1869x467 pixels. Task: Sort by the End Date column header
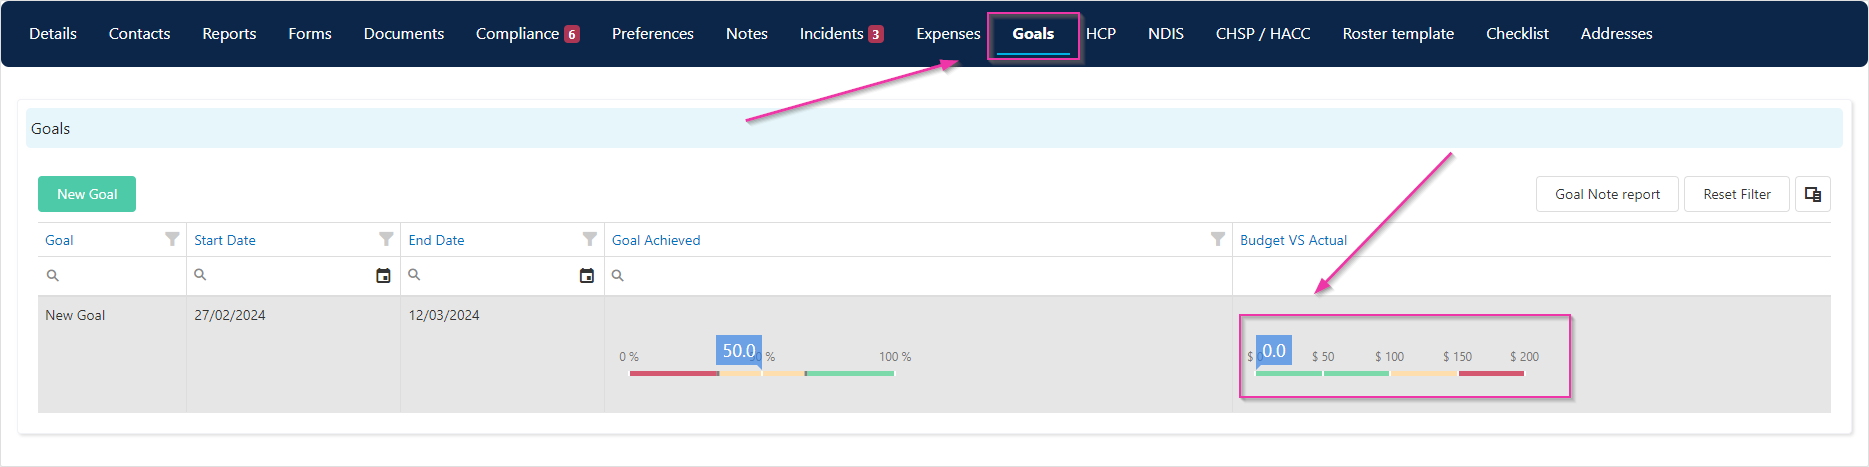coord(436,240)
